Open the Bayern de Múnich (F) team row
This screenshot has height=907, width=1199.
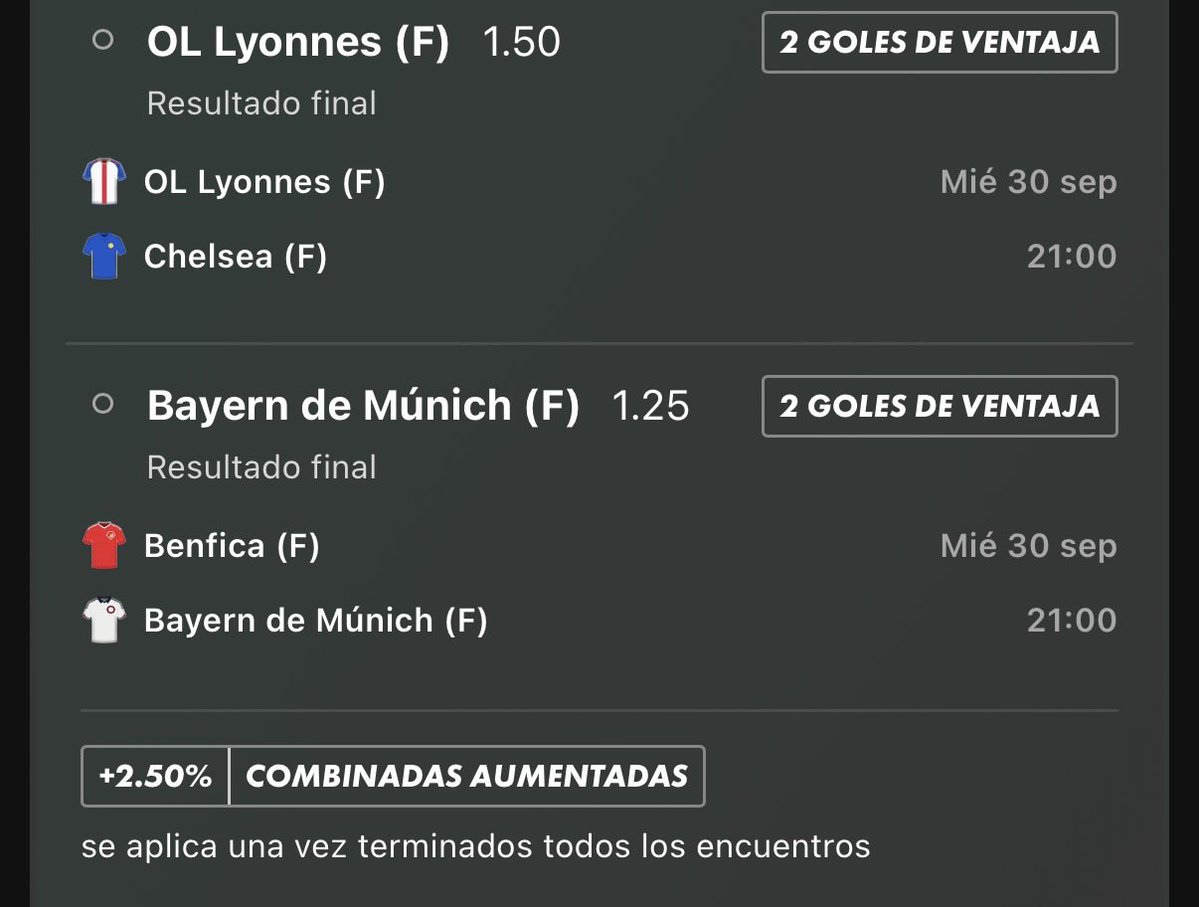click(600, 620)
